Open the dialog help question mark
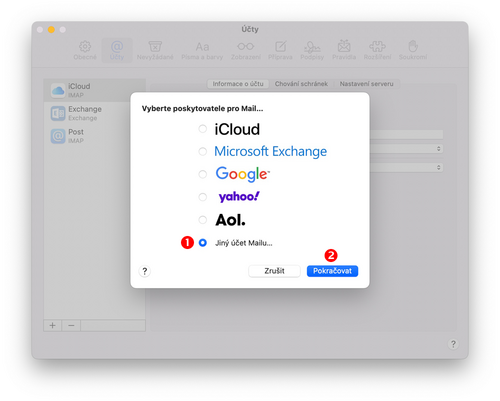The image size is (500, 401). point(145,271)
